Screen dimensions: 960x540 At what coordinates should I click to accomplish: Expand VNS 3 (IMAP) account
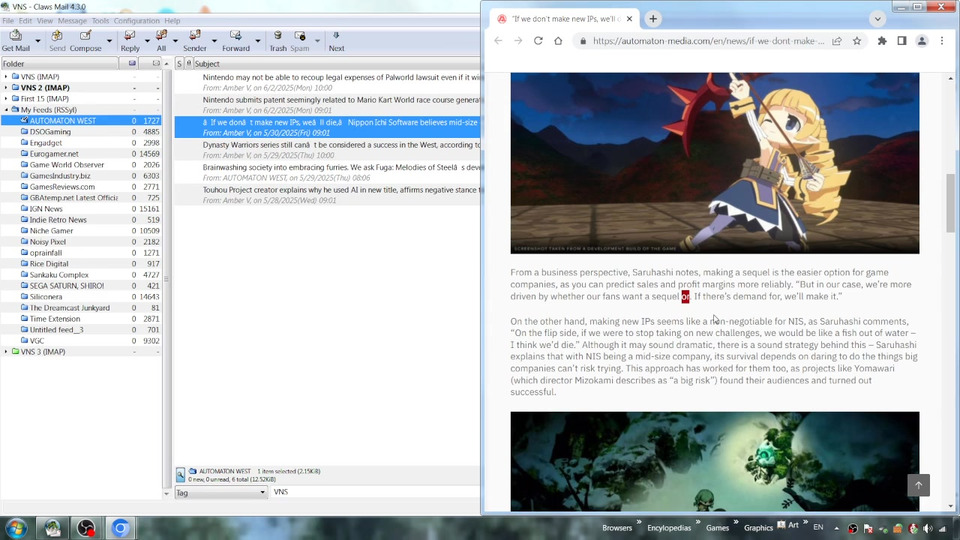tap(6, 352)
